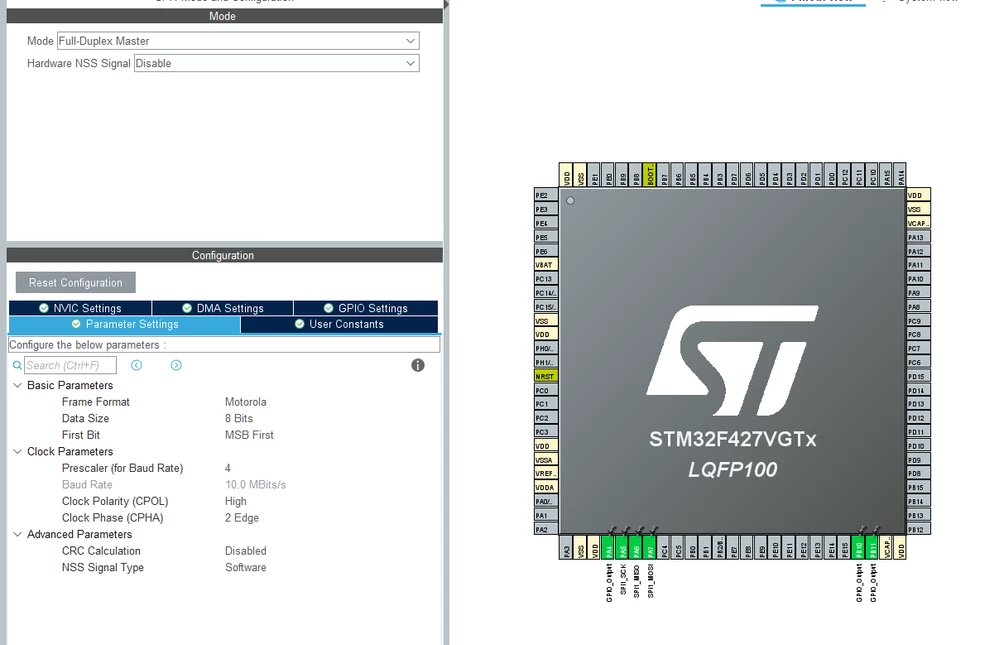Open the Mode combo box

coord(238,41)
